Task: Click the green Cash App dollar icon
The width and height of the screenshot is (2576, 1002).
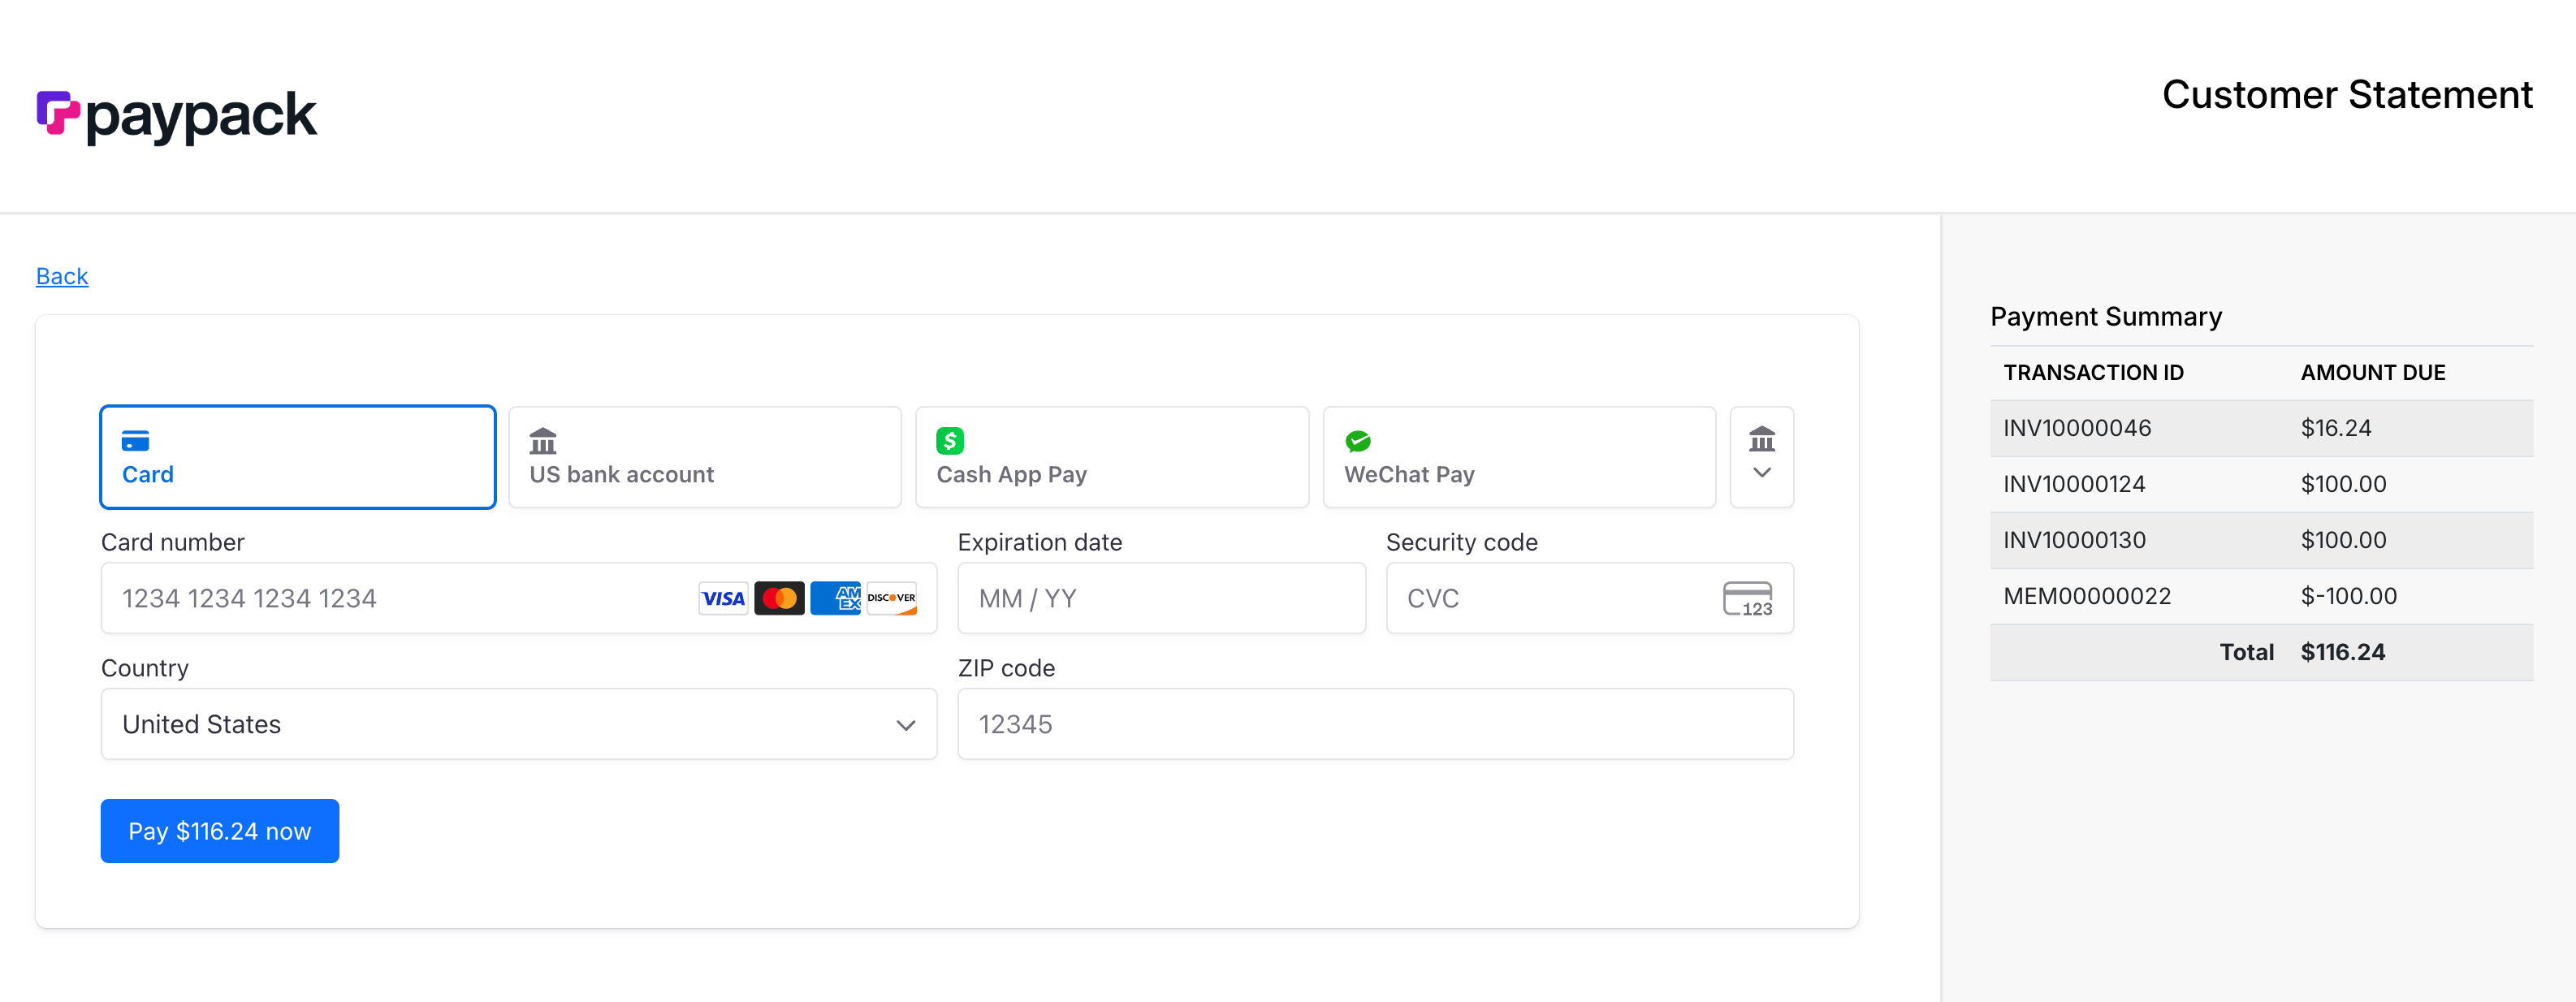Action: (950, 440)
